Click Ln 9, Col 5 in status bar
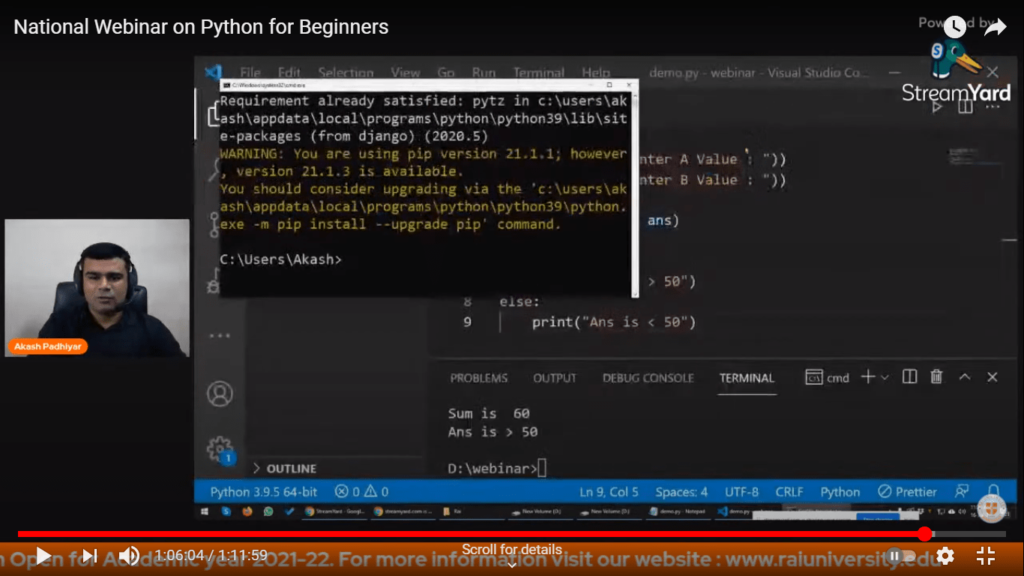The image size is (1024, 576). [x=609, y=492]
